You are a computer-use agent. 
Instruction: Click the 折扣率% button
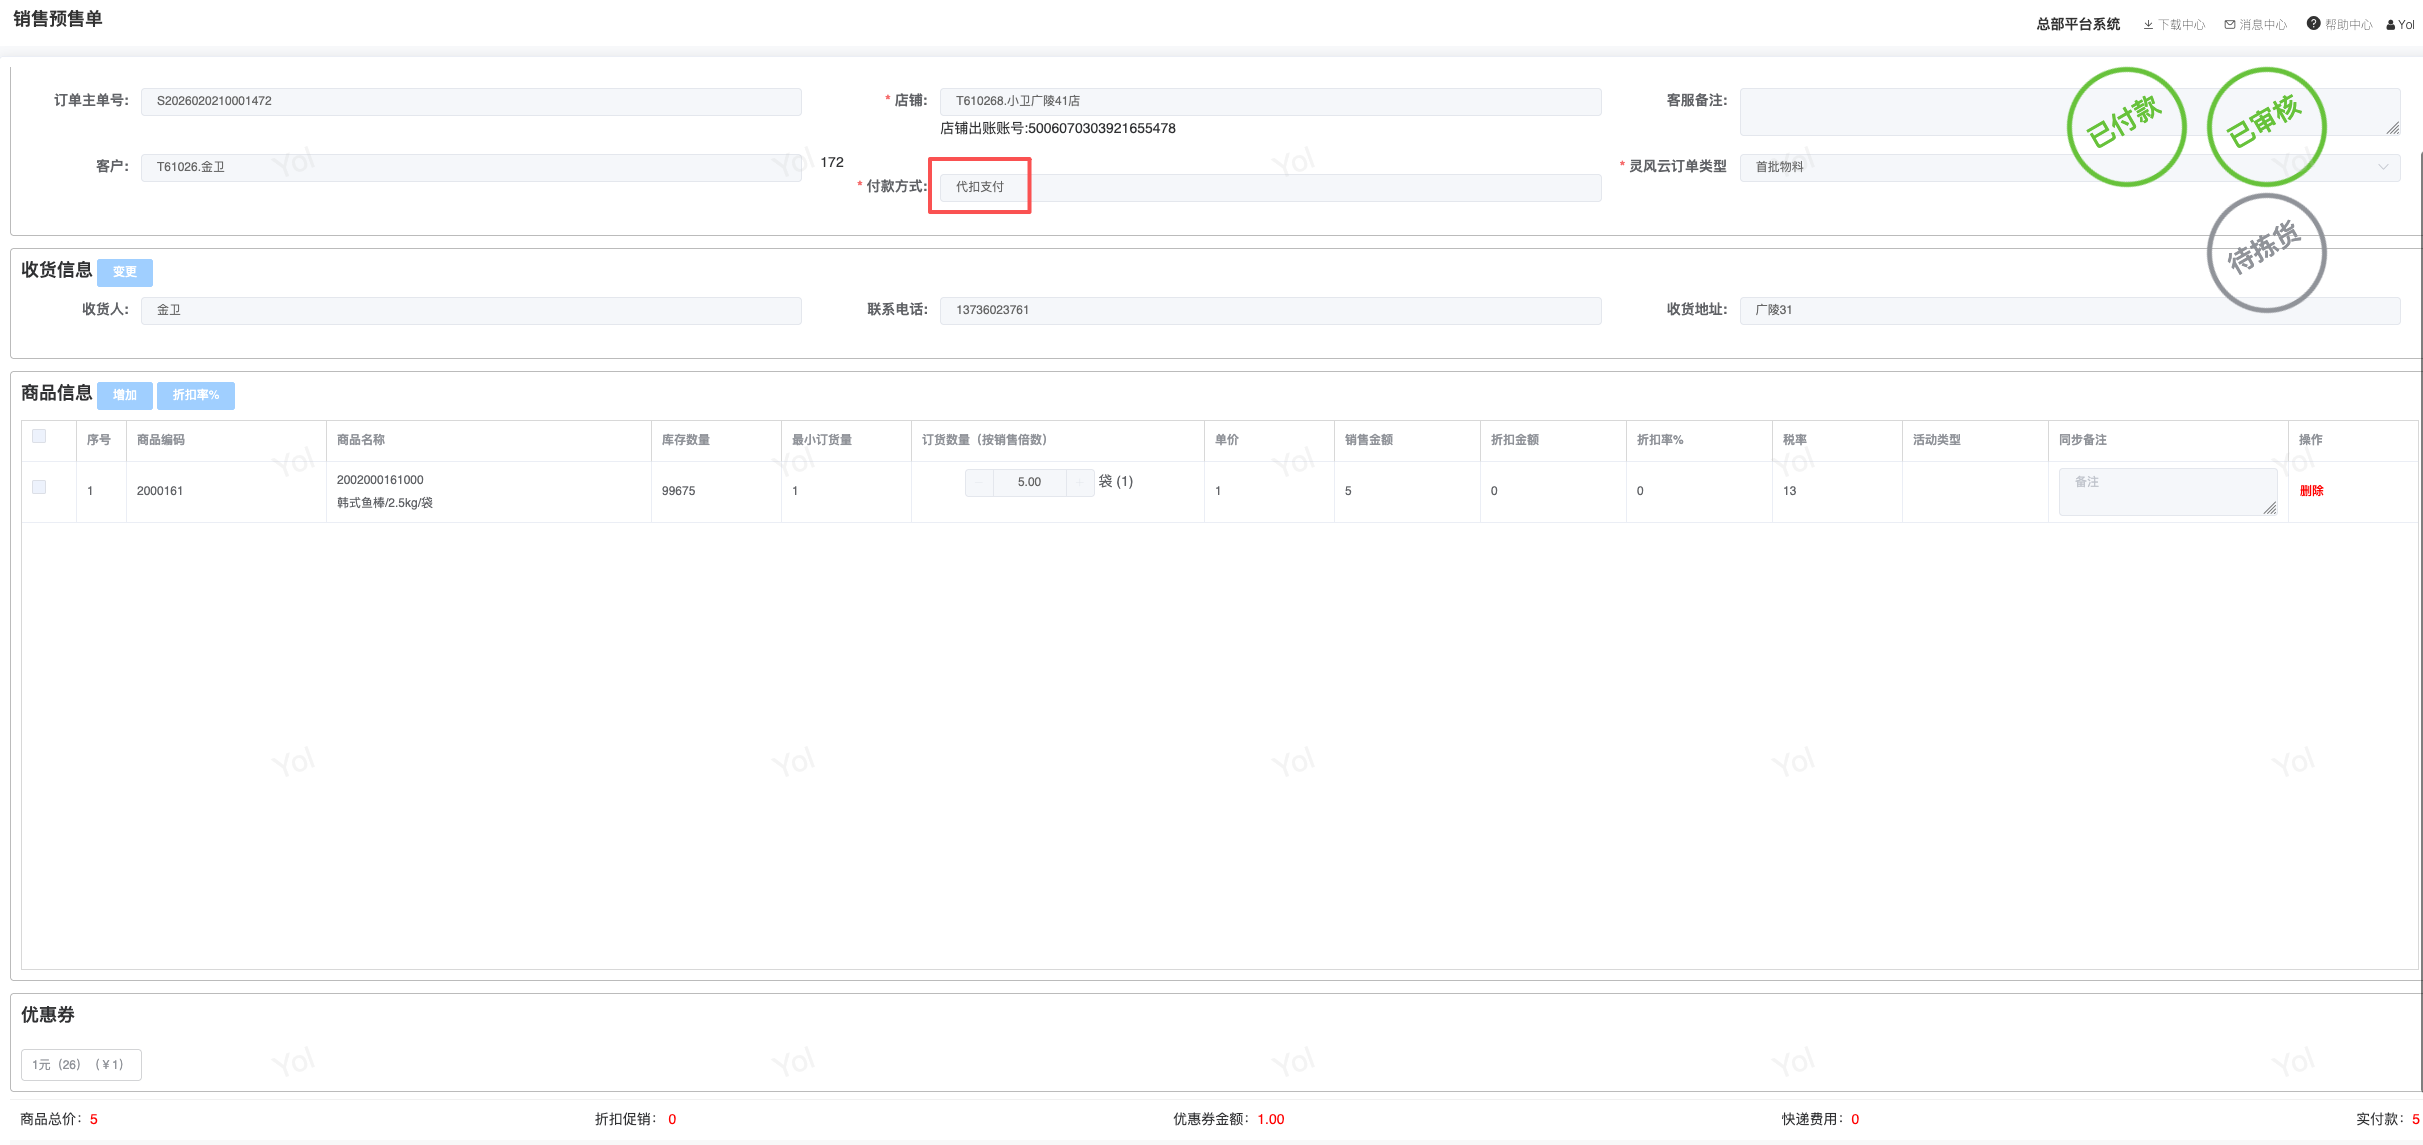coord(195,395)
